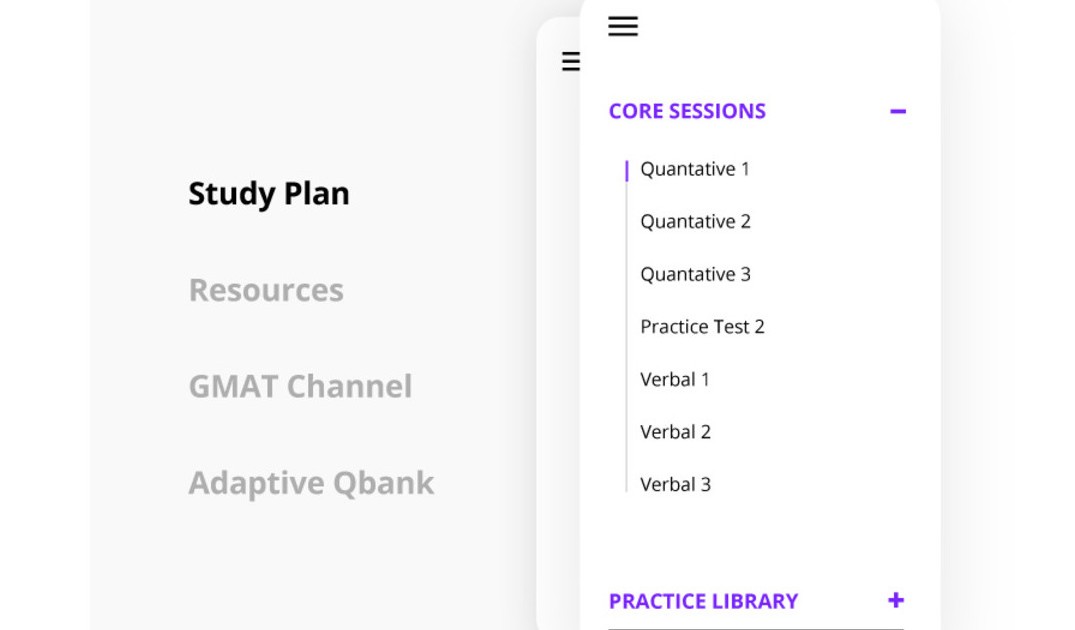Select the Verbal 1 session
Image resolution: width=1075 pixels, height=630 pixels.
675,379
